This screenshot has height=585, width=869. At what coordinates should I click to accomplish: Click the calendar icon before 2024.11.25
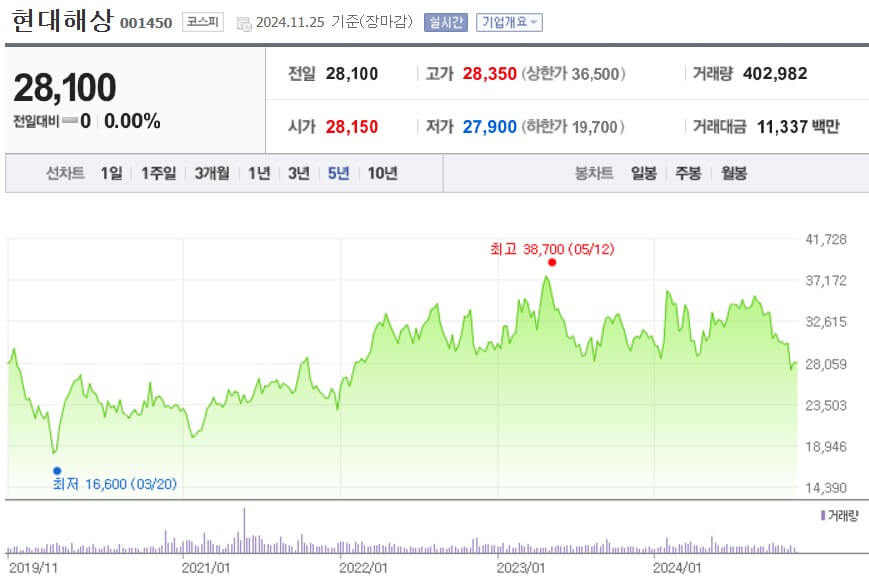pos(244,24)
